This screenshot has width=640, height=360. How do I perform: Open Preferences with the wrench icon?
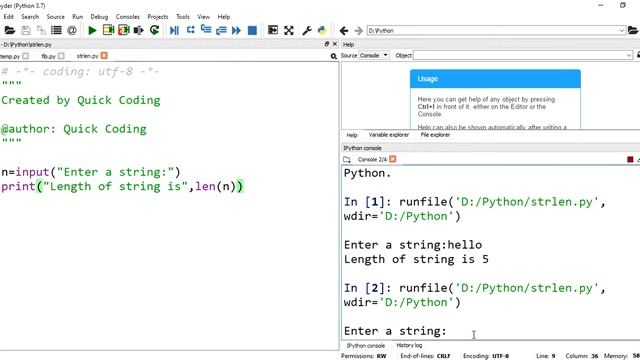[307, 30]
